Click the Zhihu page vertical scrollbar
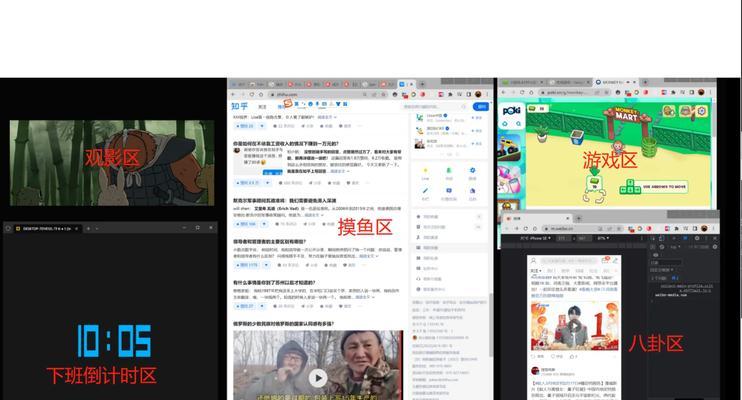742x400 pixels. pos(491,324)
